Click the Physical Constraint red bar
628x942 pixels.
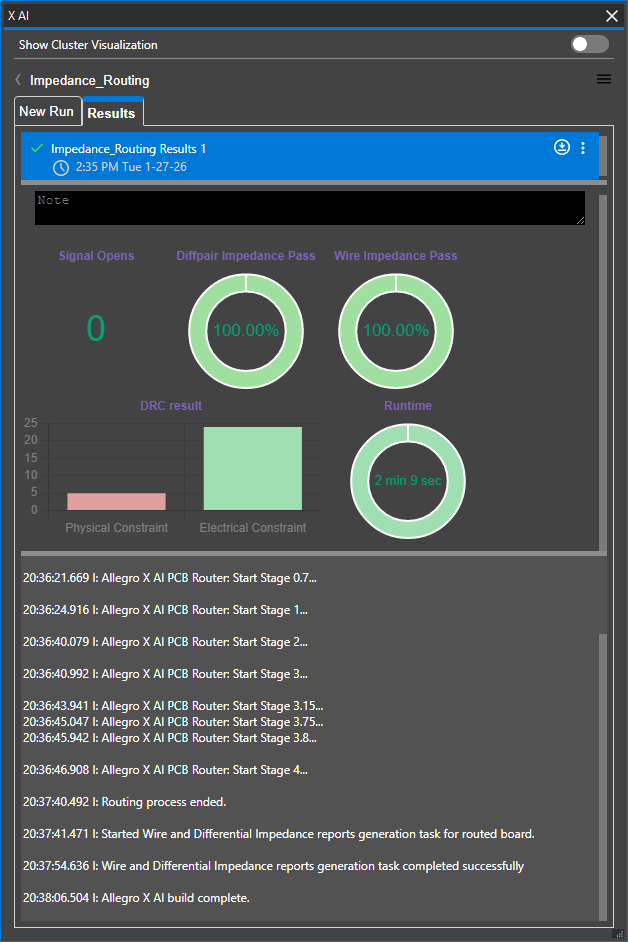[x=117, y=501]
